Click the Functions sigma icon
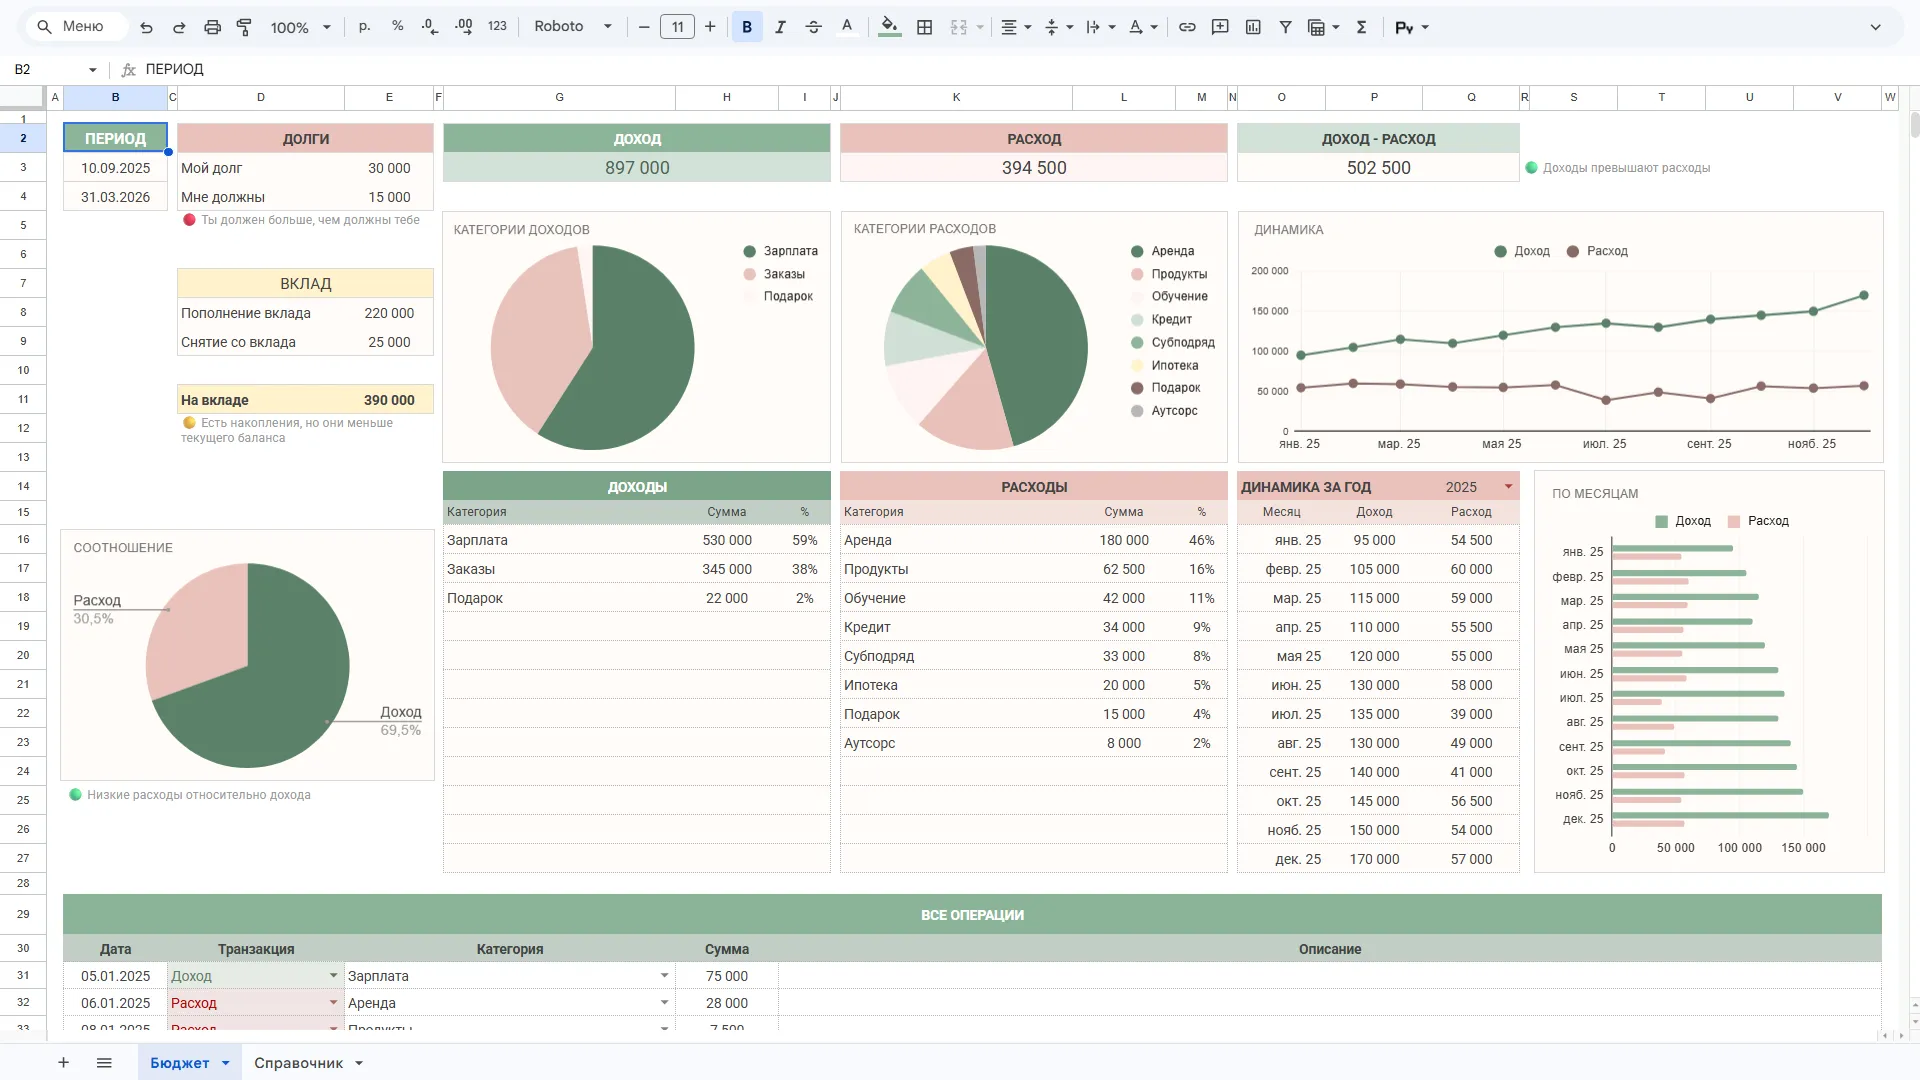 [1361, 27]
